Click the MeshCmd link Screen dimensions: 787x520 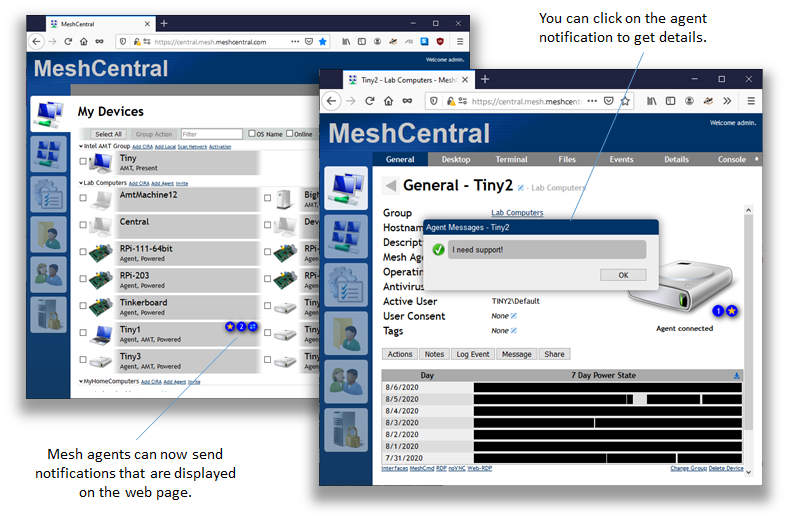pyautogui.click(x=422, y=468)
